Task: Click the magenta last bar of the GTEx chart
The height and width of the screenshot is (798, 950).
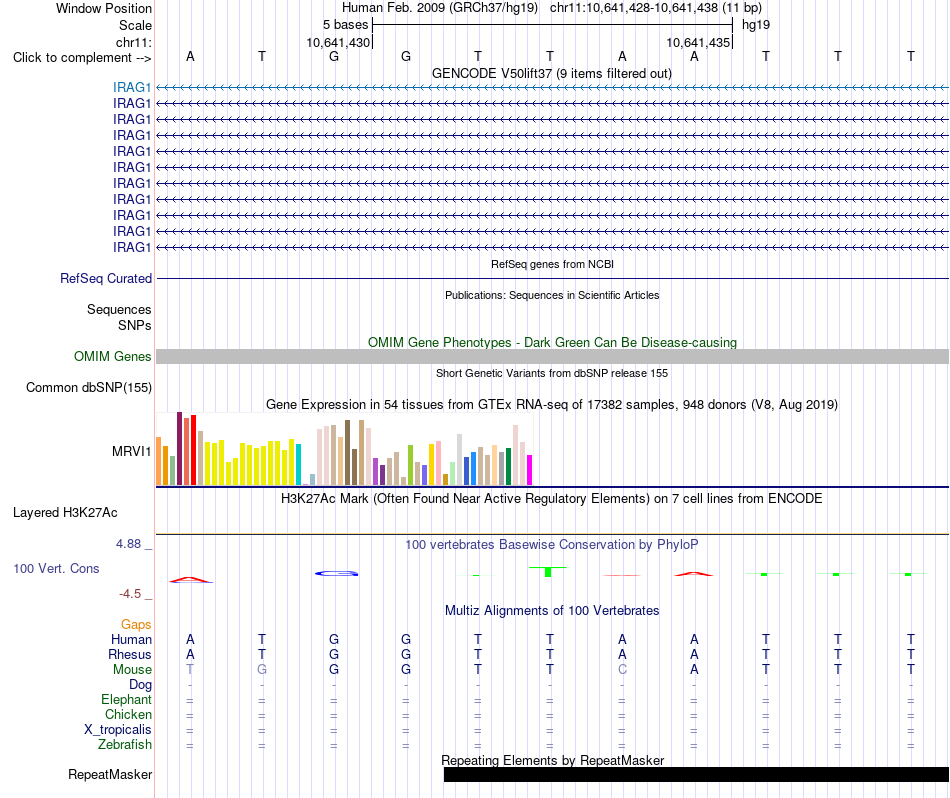Action: coord(529,470)
